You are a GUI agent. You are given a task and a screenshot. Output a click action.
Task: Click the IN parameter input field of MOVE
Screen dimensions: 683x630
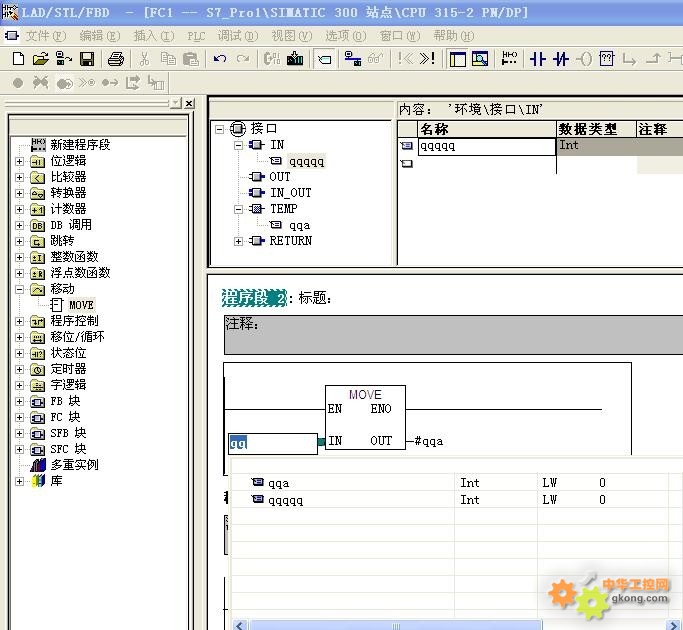(273, 444)
